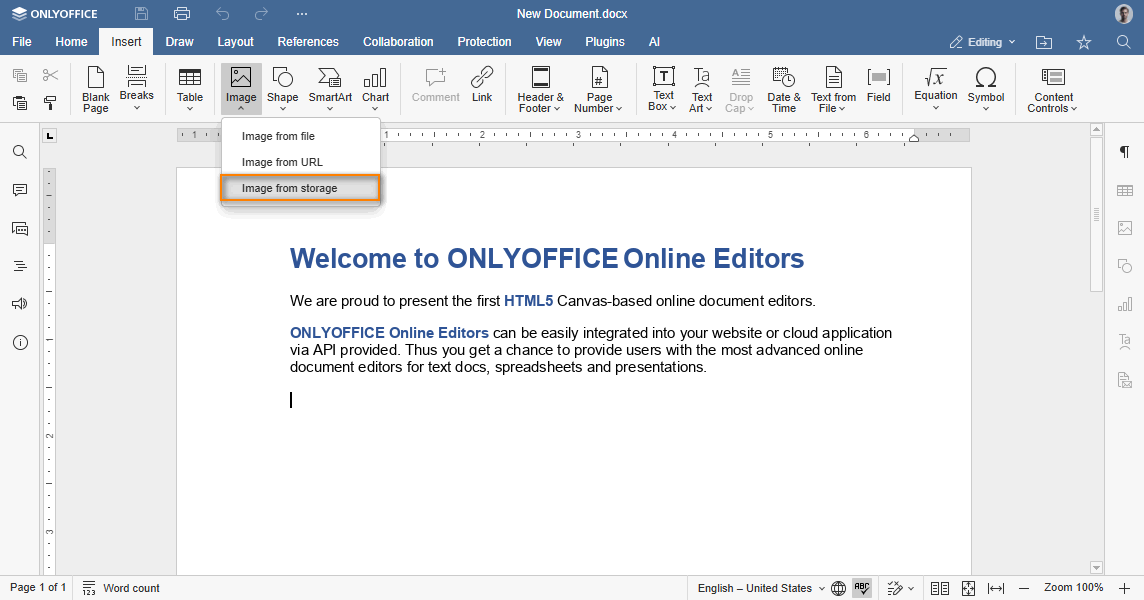Image resolution: width=1144 pixels, height=600 pixels.
Task: Toggle Fit to page button
Action: tap(968, 588)
